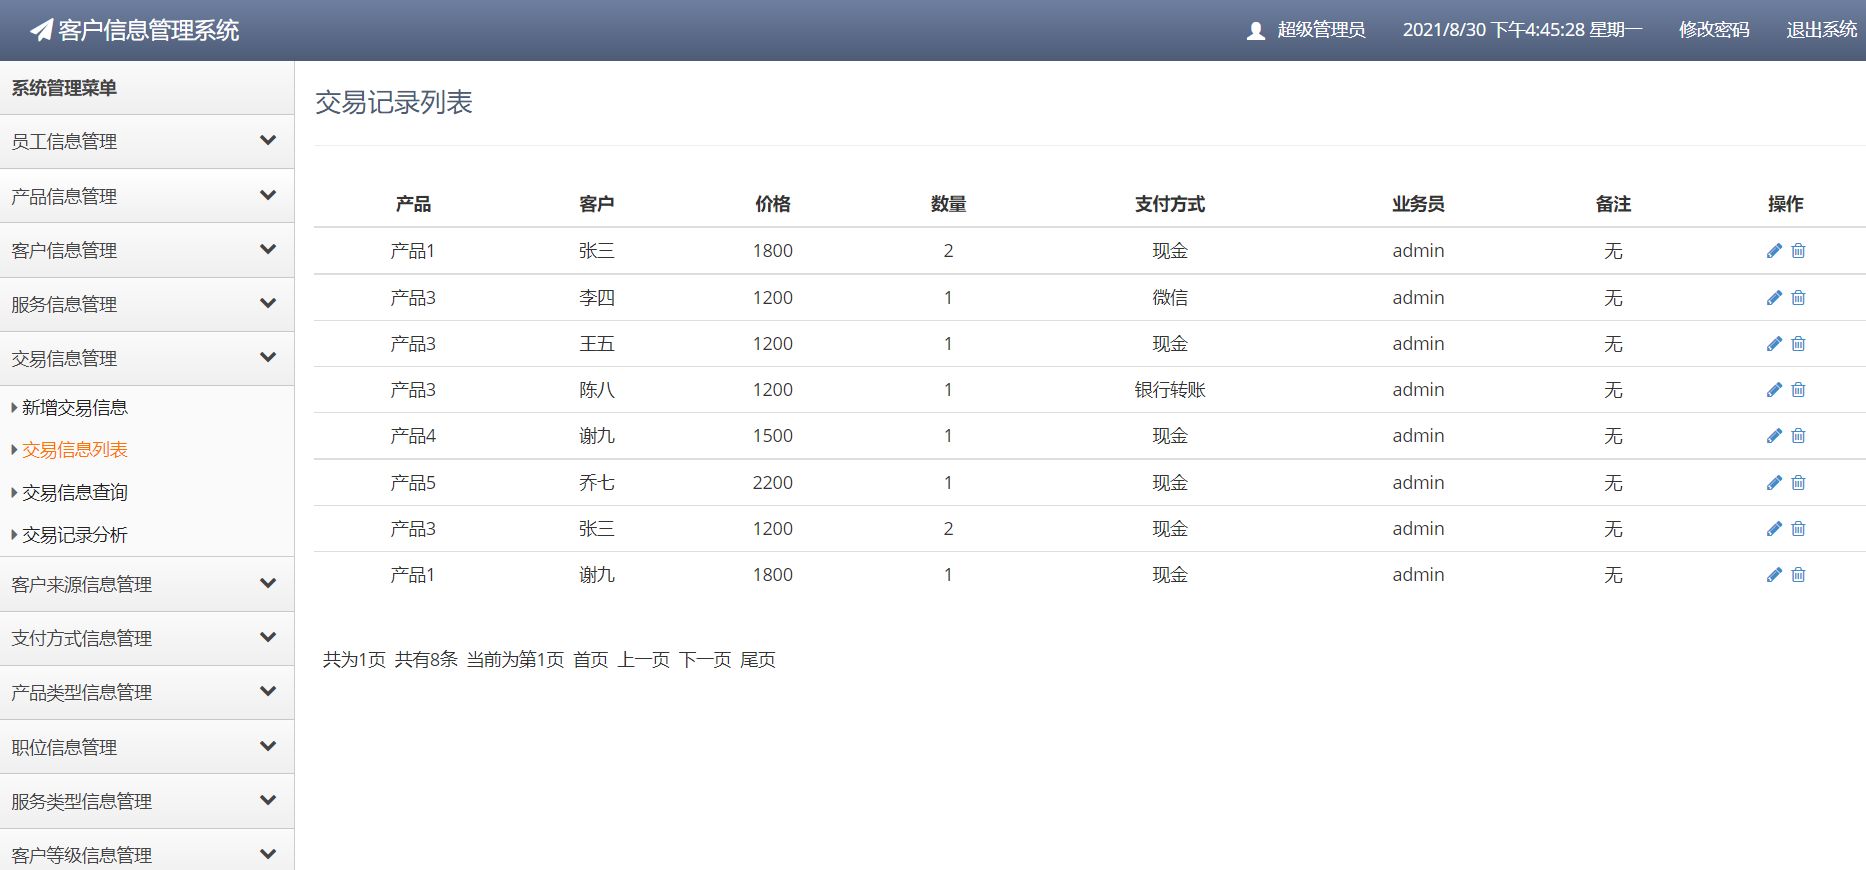Edit the 产品3 张三 quantity 2 record

(x=1774, y=529)
